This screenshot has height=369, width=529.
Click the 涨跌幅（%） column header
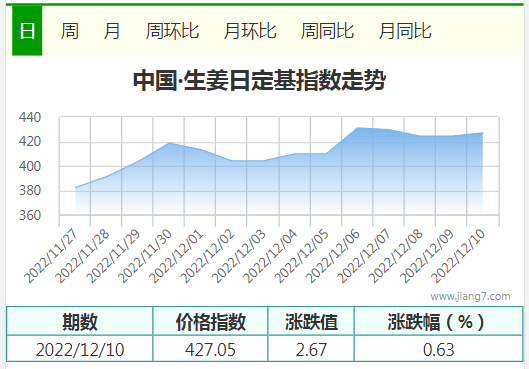click(439, 321)
